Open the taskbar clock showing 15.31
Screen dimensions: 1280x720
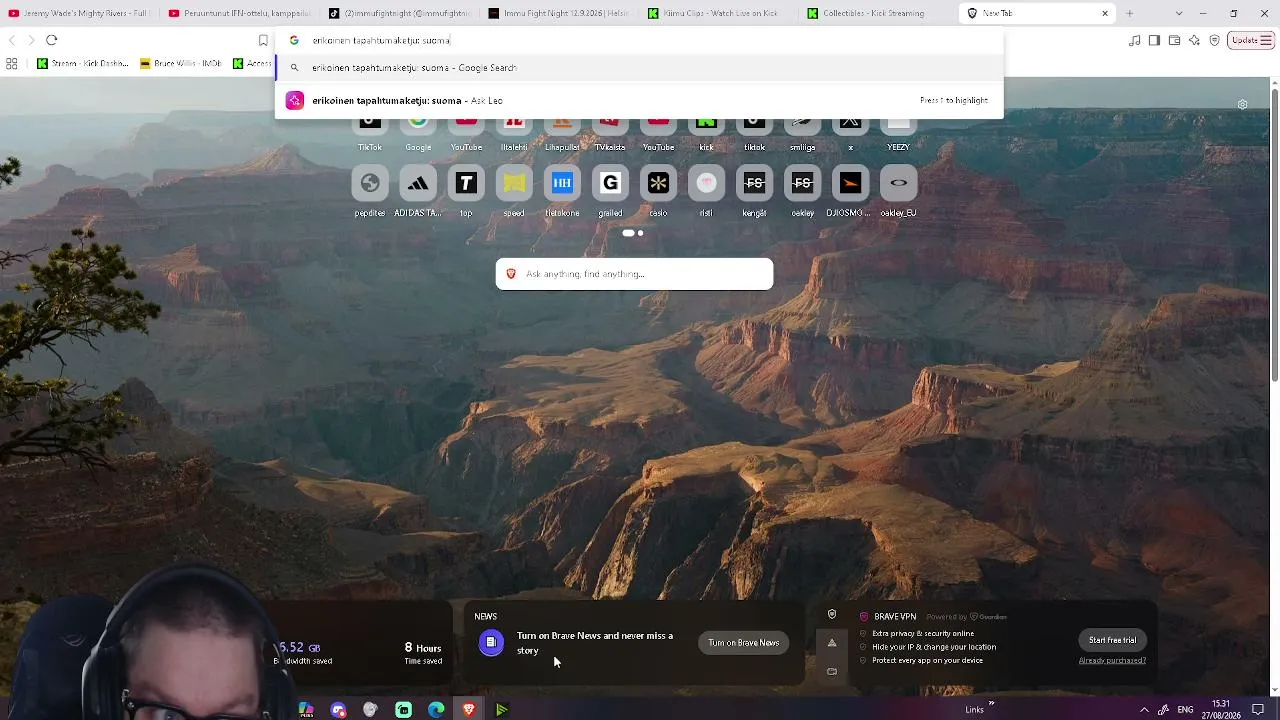(x=1221, y=710)
